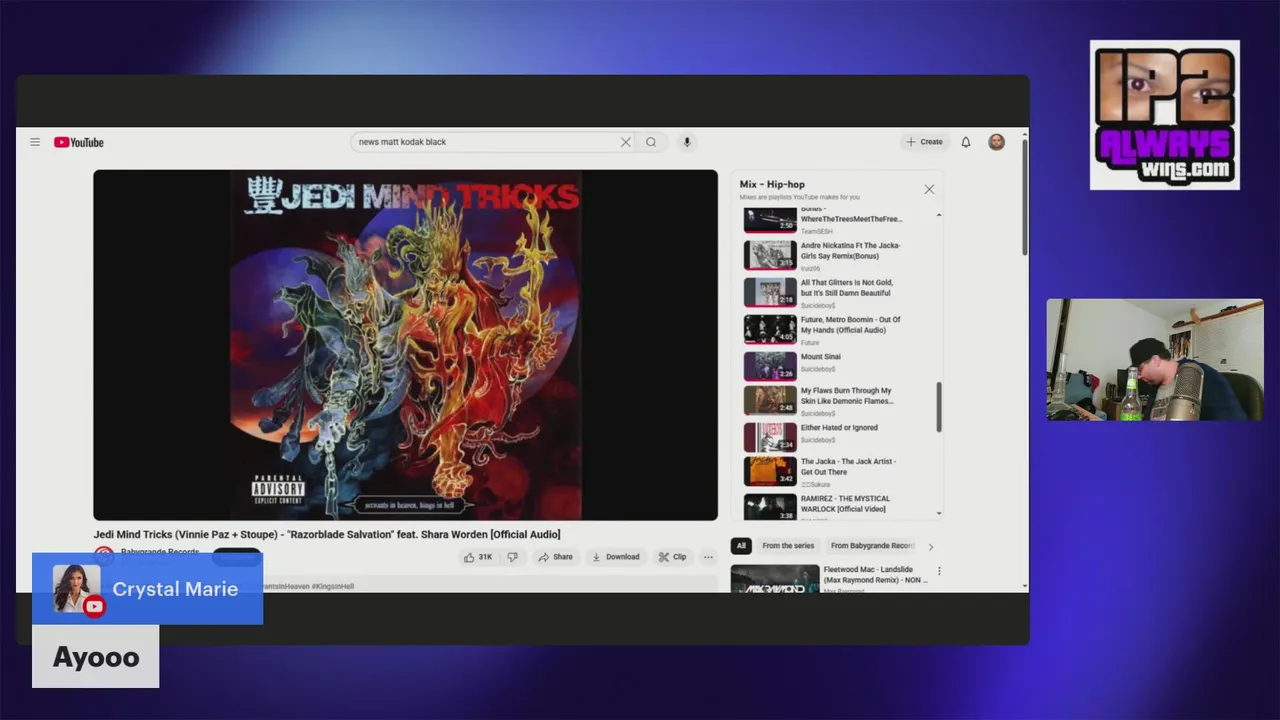Open options for Fleetwood Mac Landslide video
Screen dimensions: 1280x720
pyautogui.click(x=939, y=571)
